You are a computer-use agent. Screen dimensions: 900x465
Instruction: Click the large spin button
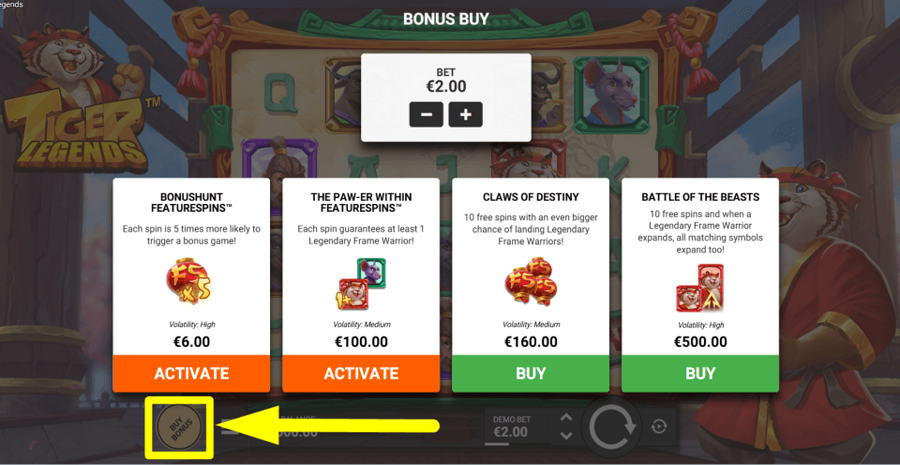click(x=612, y=428)
